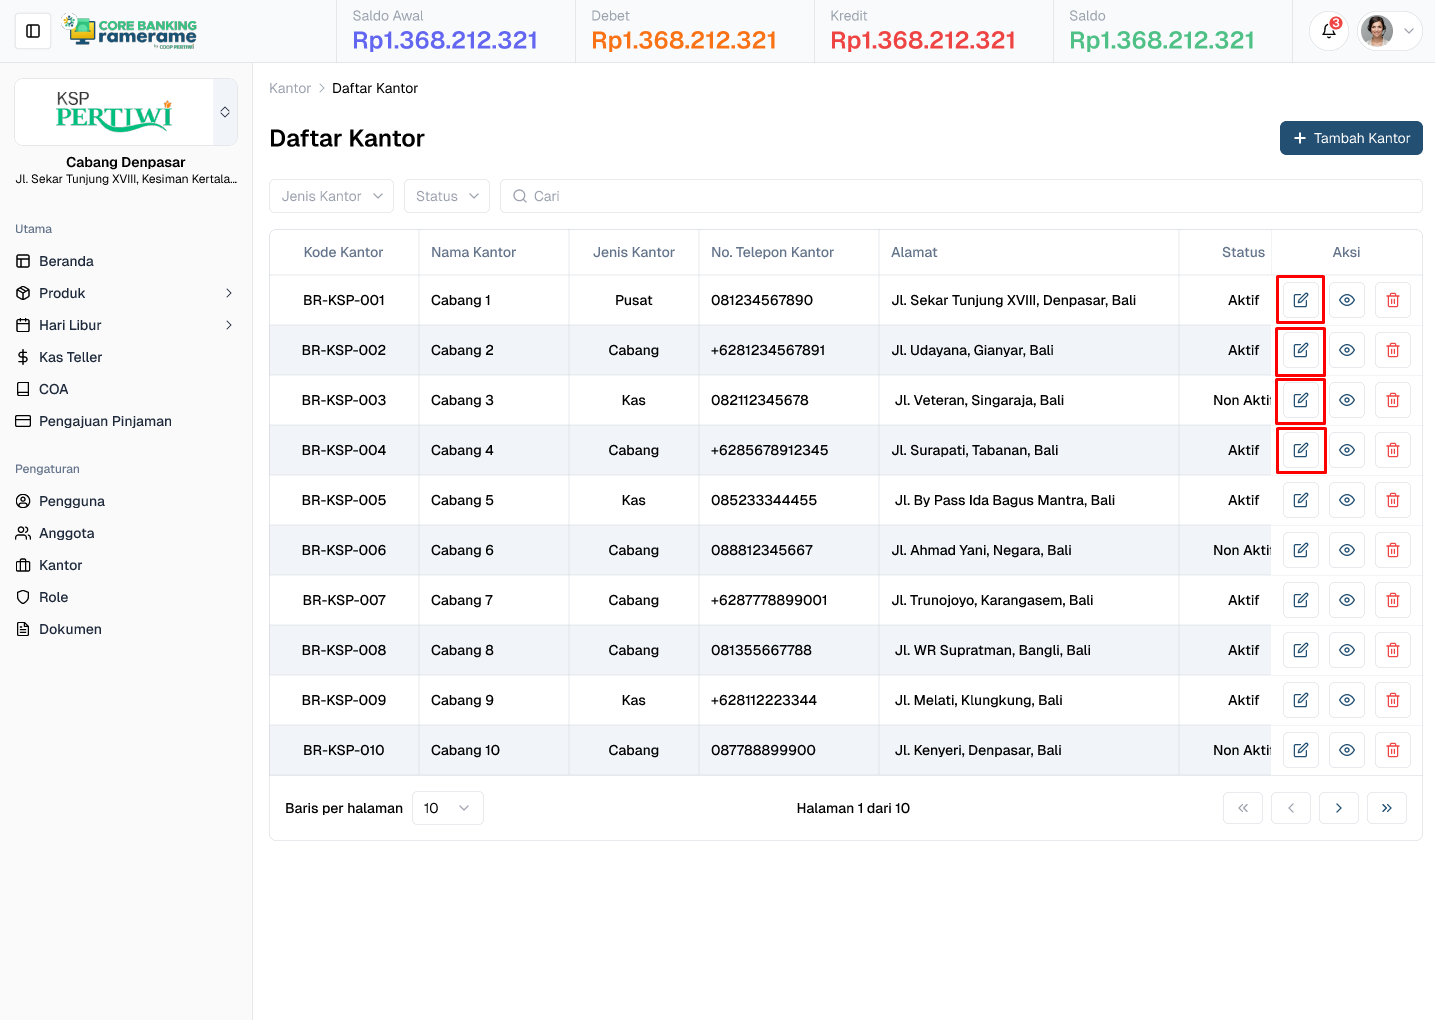1435x1020 pixels.
Task: Open the Status filter dropdown
Action: coord(447,196)
